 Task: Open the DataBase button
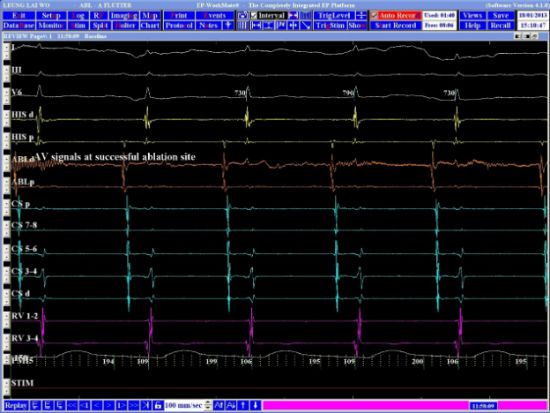19,26
